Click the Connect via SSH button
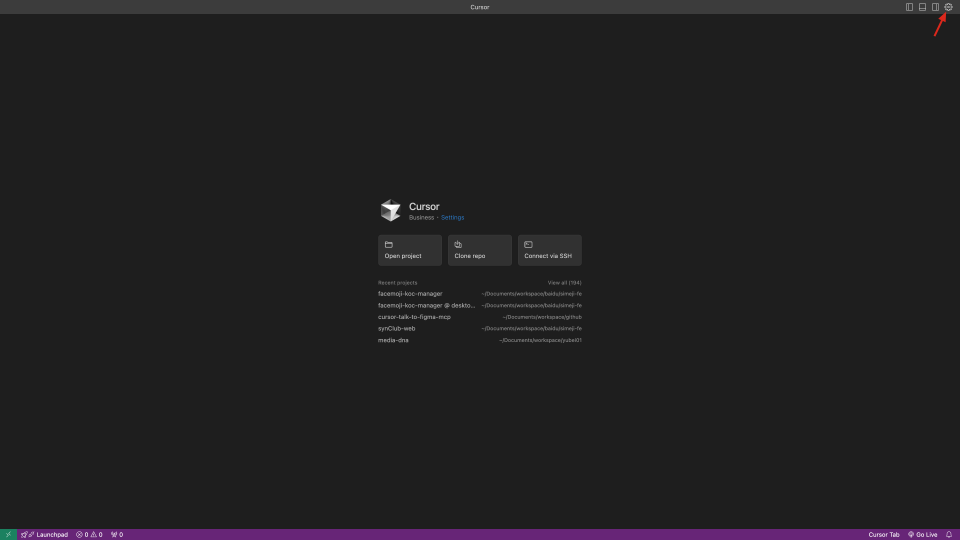The width and height of the screenshot is (960, 540). pyautogui.click(x=550, y=250)
